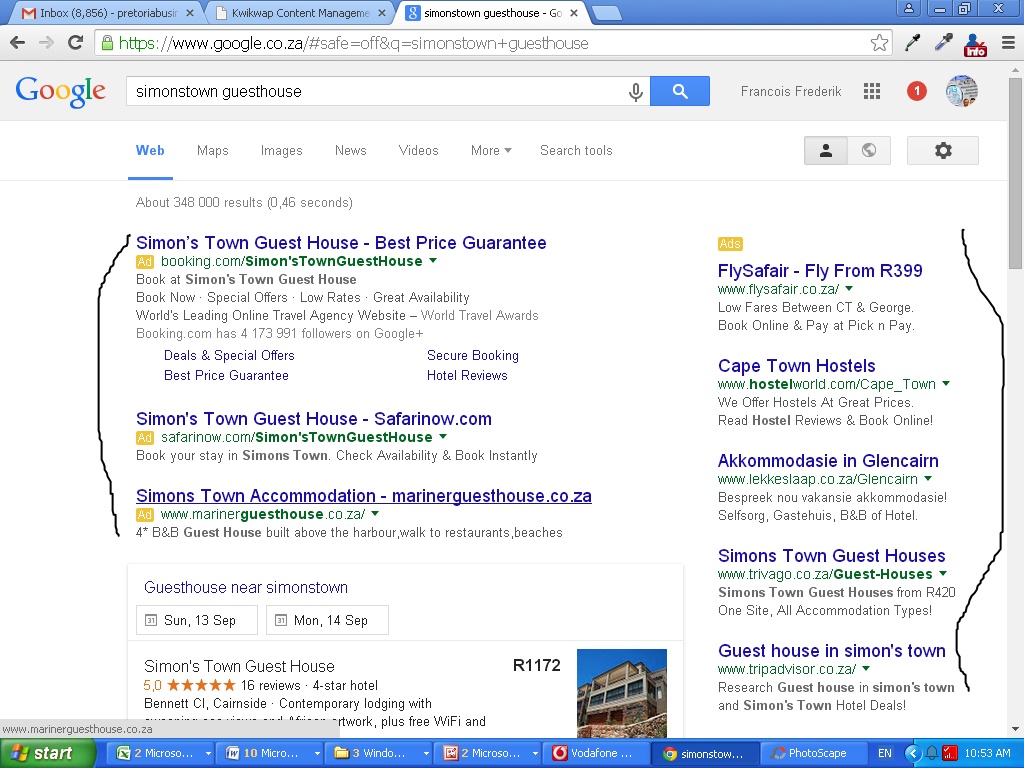Select private results person toggle

825,150
